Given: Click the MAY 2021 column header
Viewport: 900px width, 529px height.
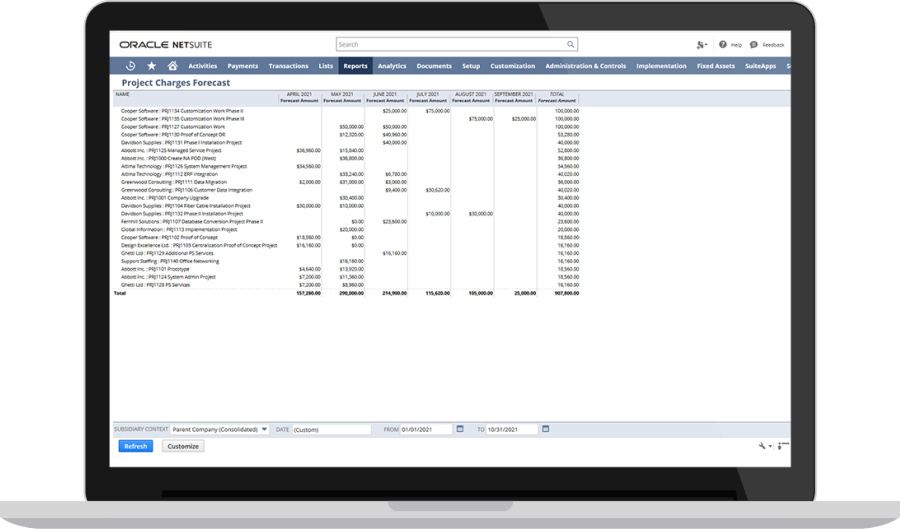Looking at the screenshot, I should click(x=342, y=94).
